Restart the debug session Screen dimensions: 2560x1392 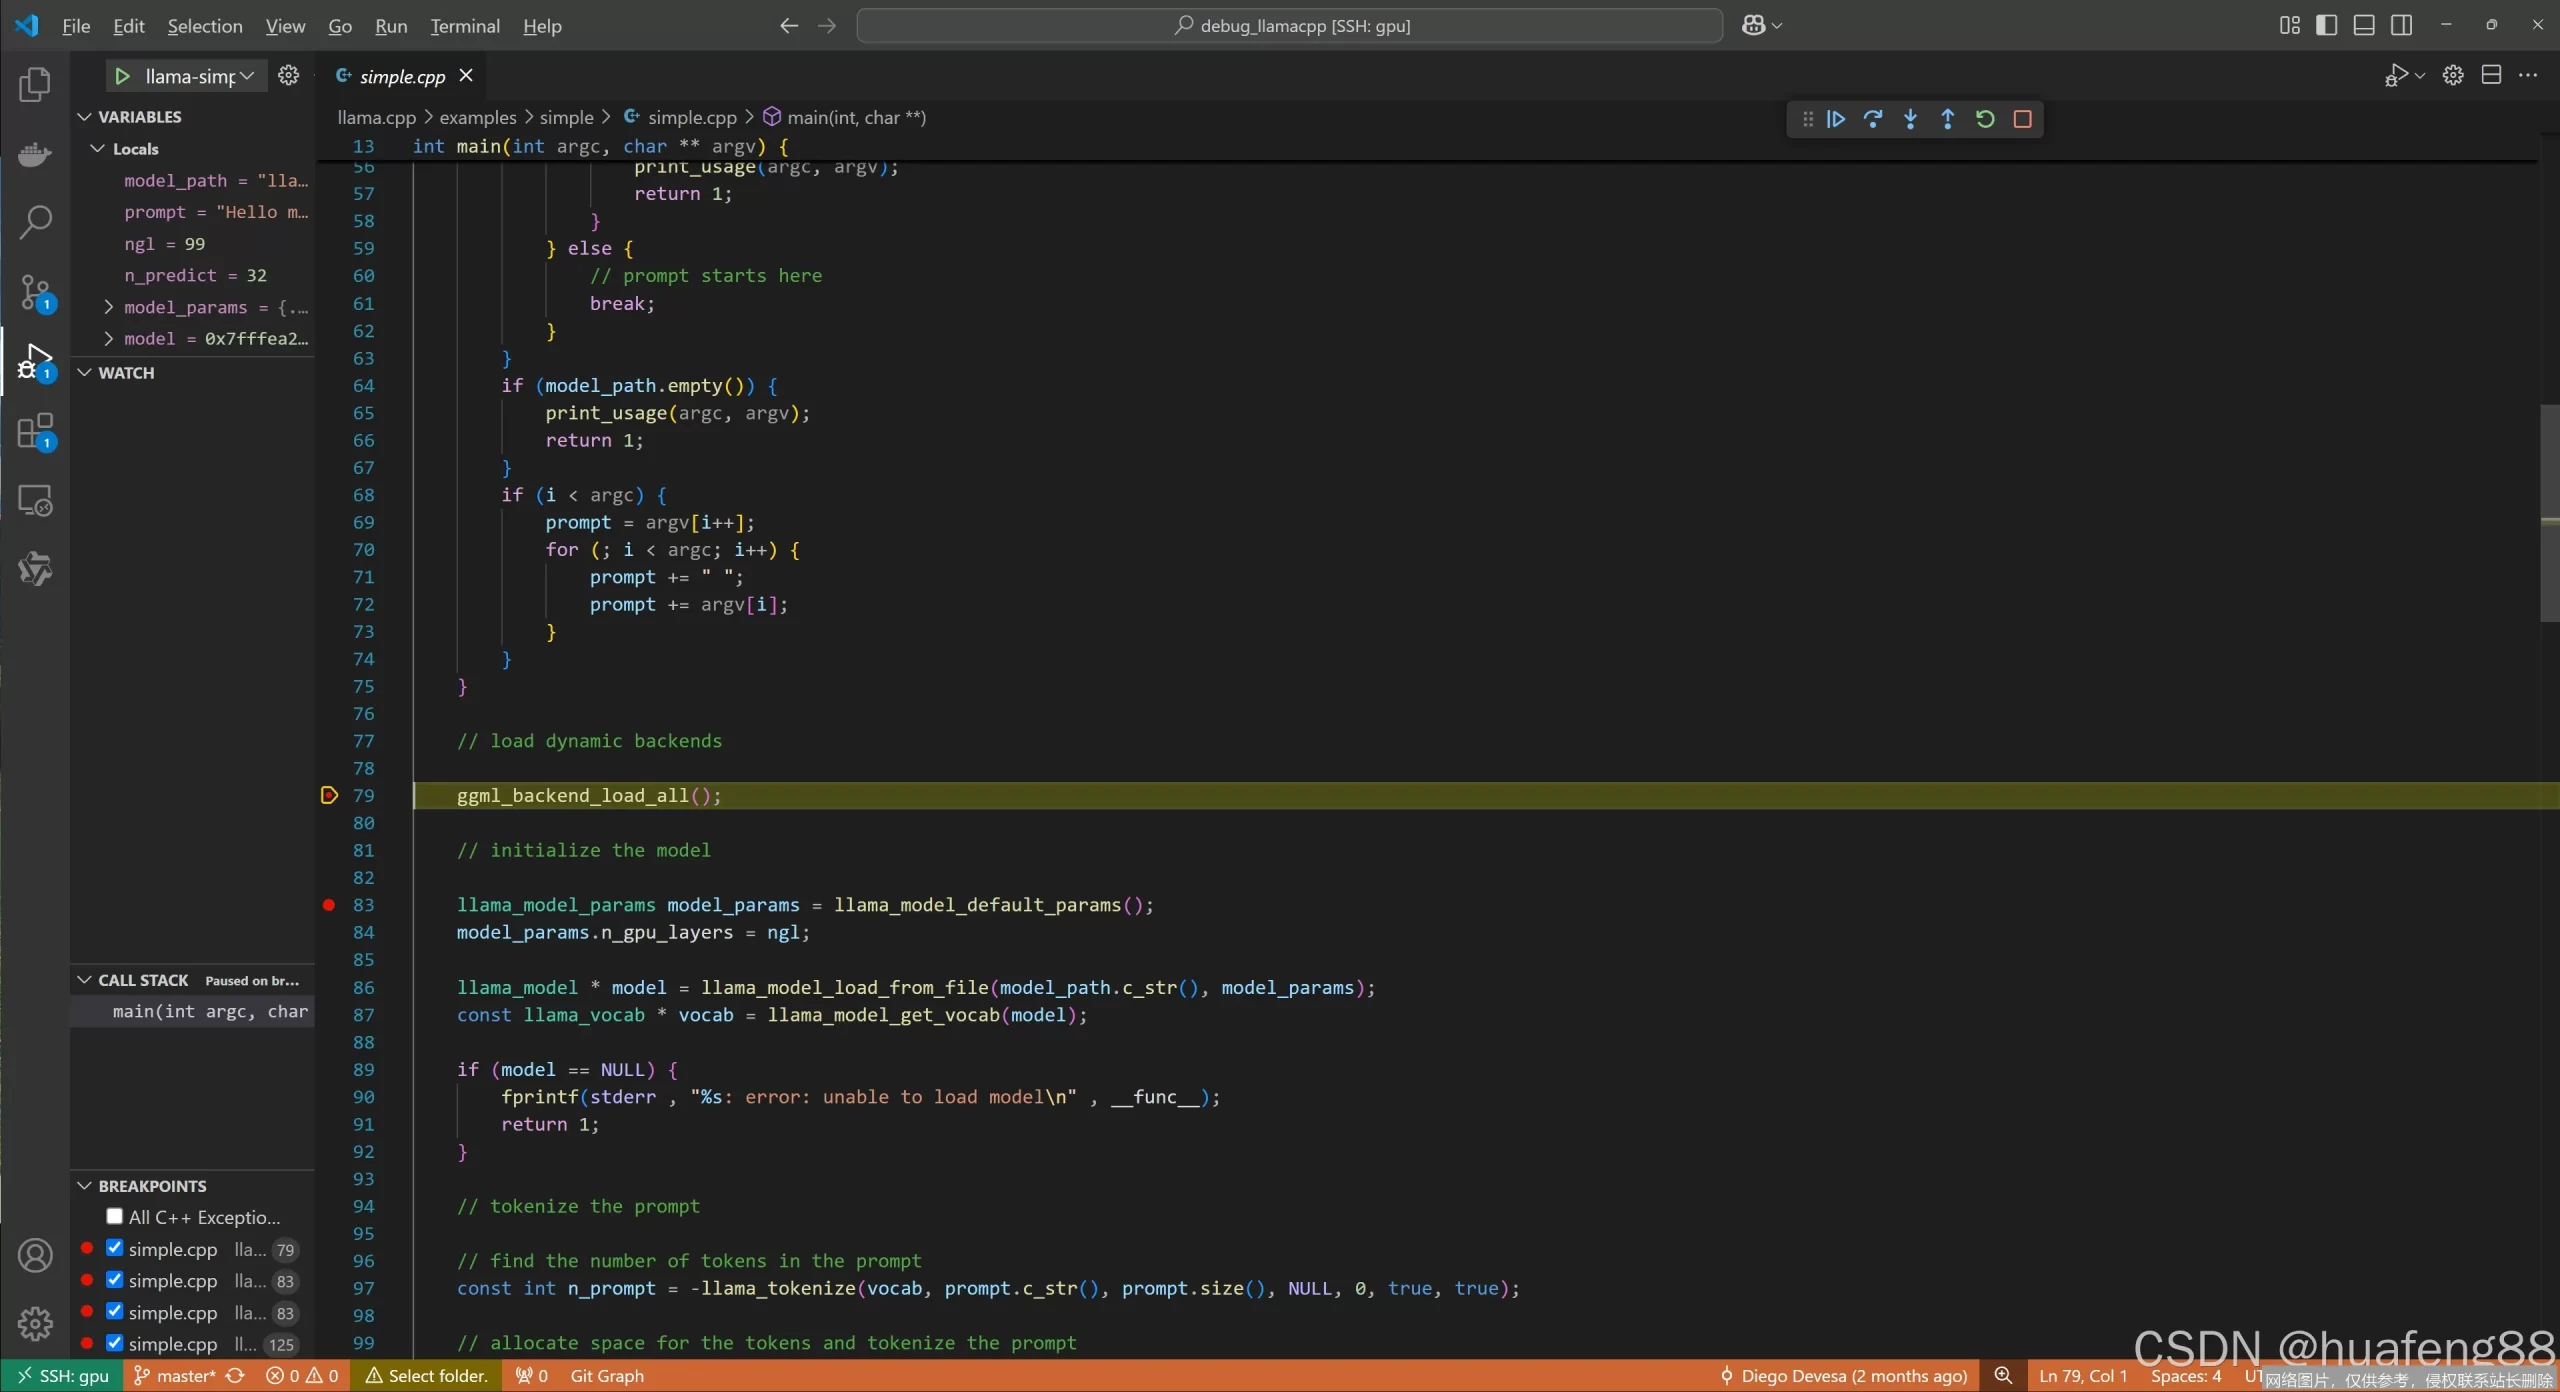(1985, 119)
